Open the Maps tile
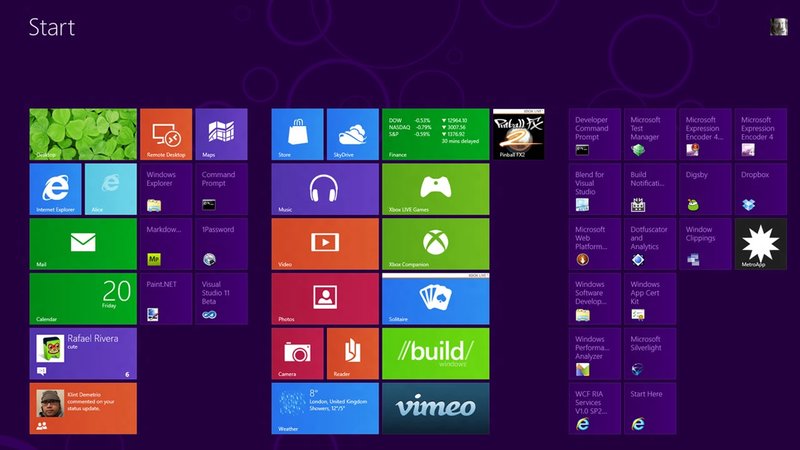800x450 pixels. (x=220, y=134)
